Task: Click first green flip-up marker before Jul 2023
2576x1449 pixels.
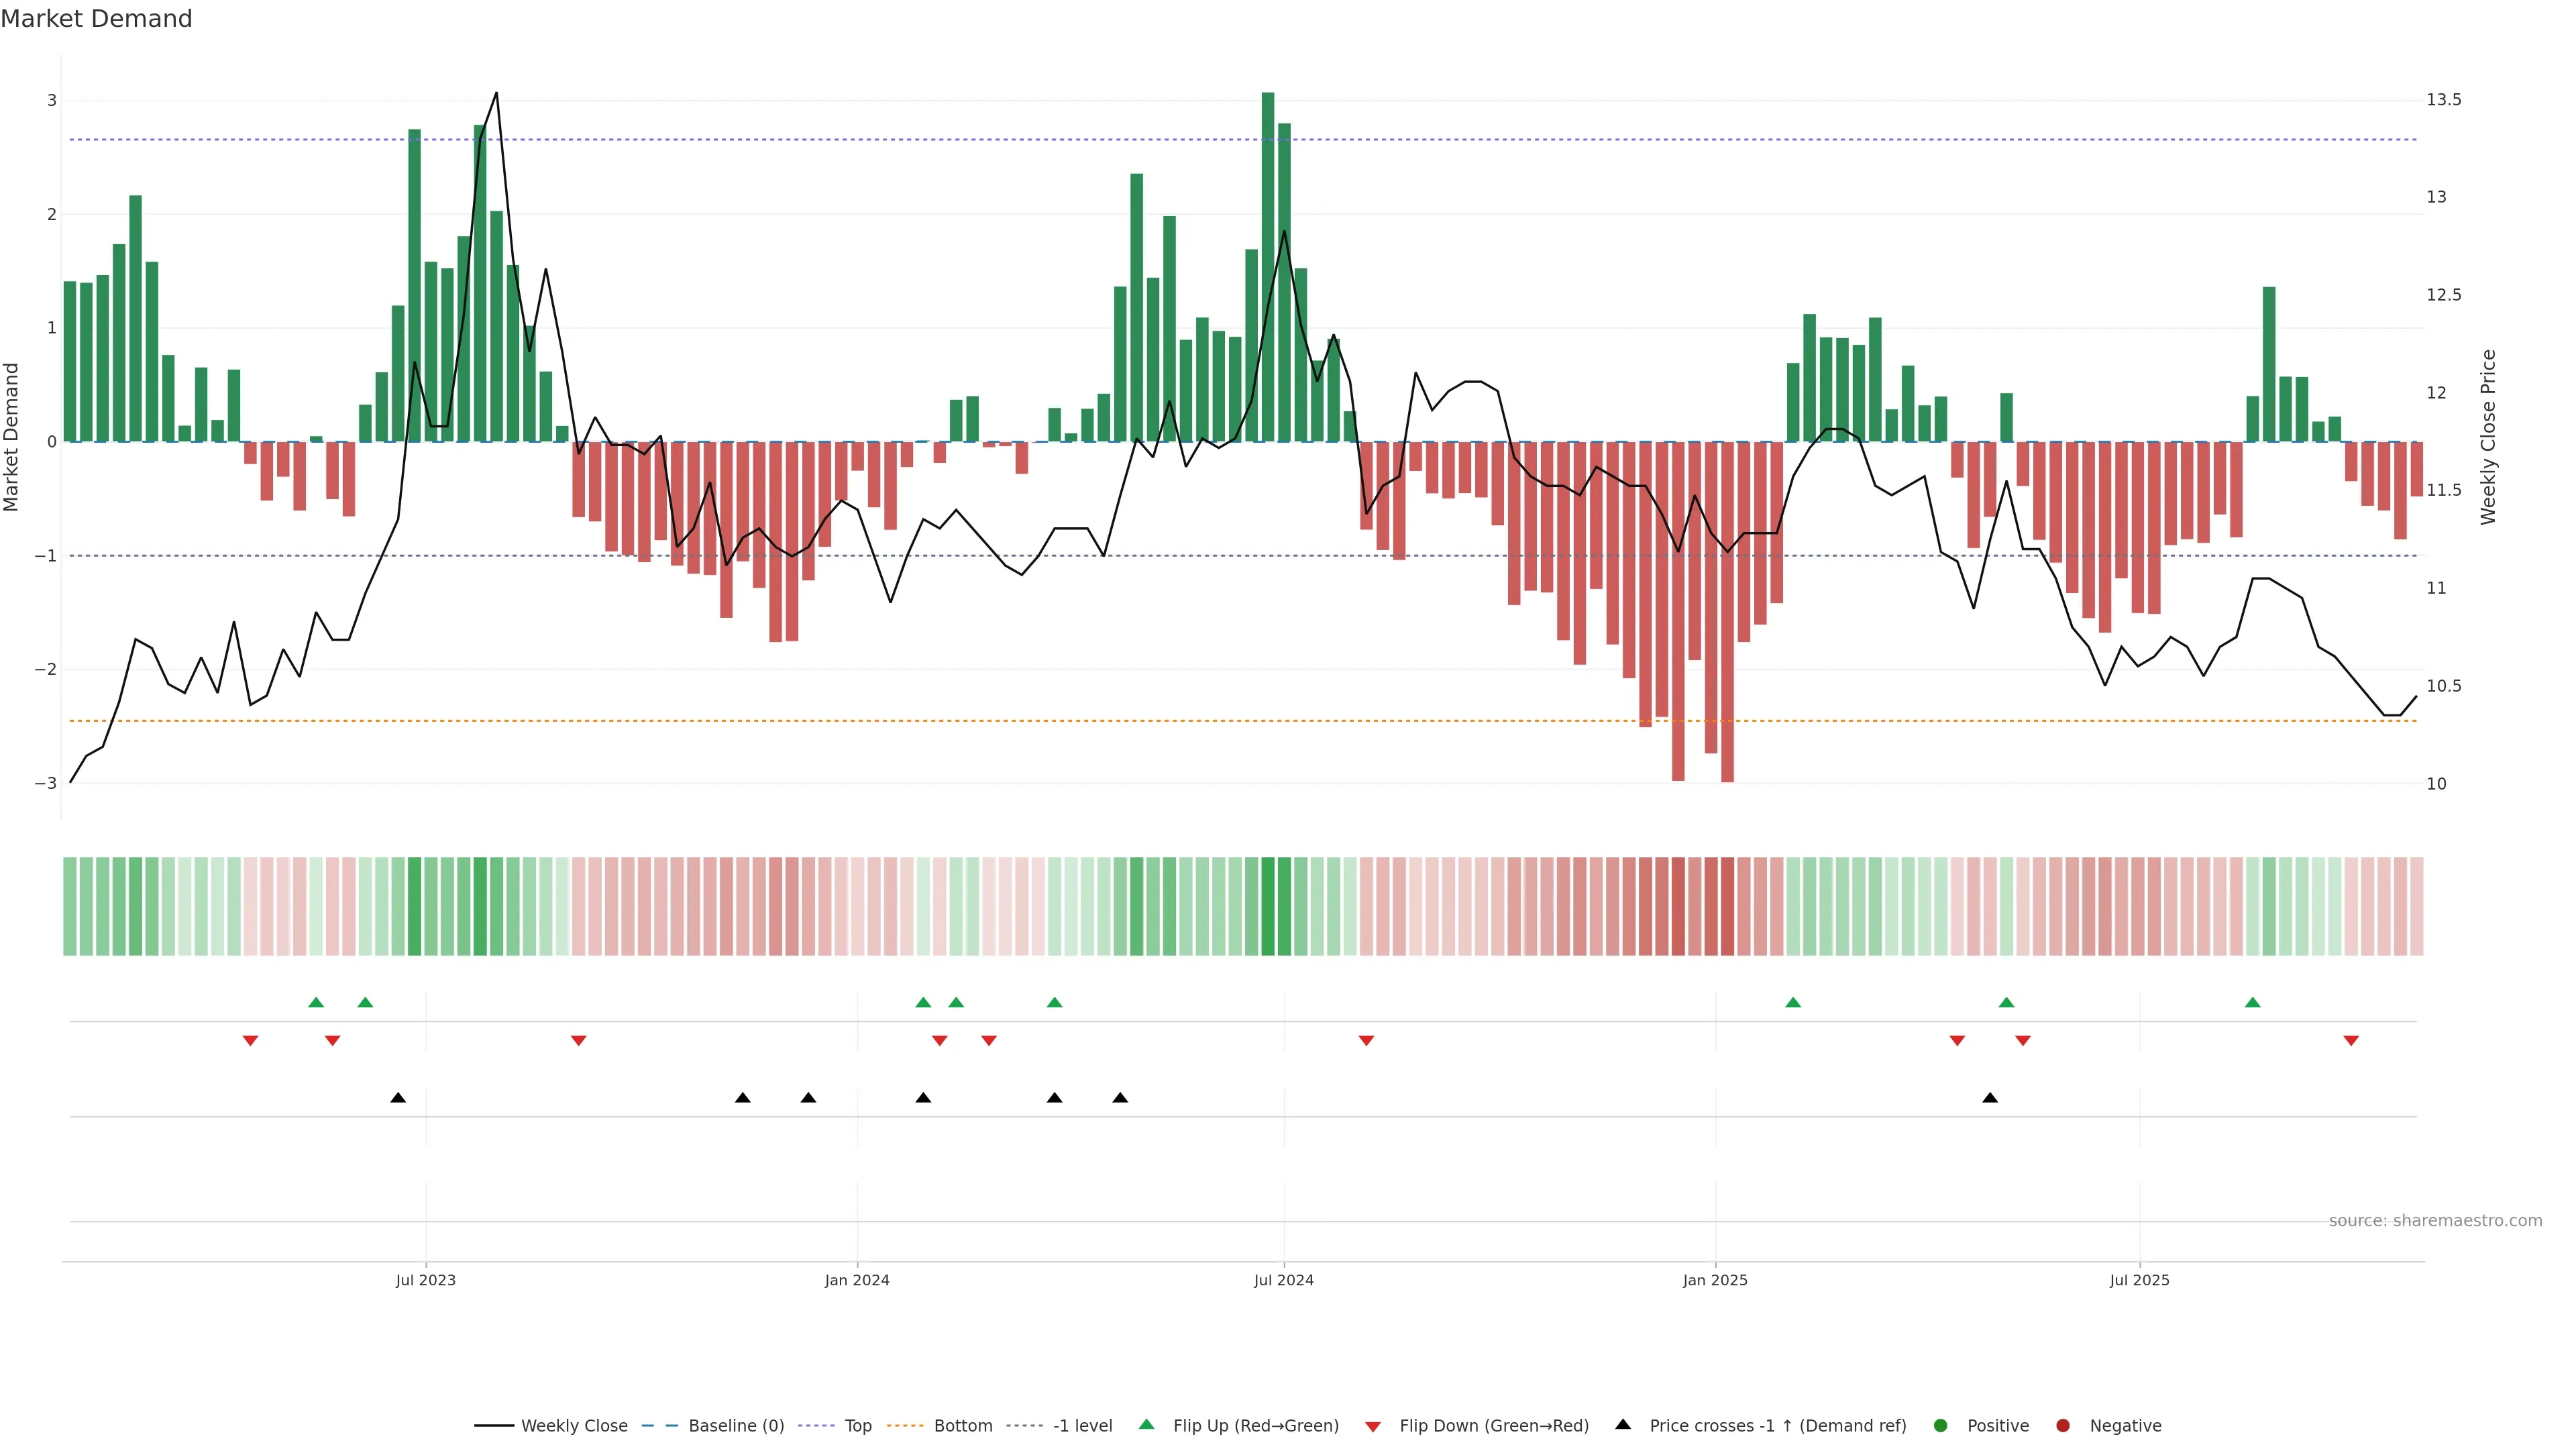Action: click(x=316, y=1002)
